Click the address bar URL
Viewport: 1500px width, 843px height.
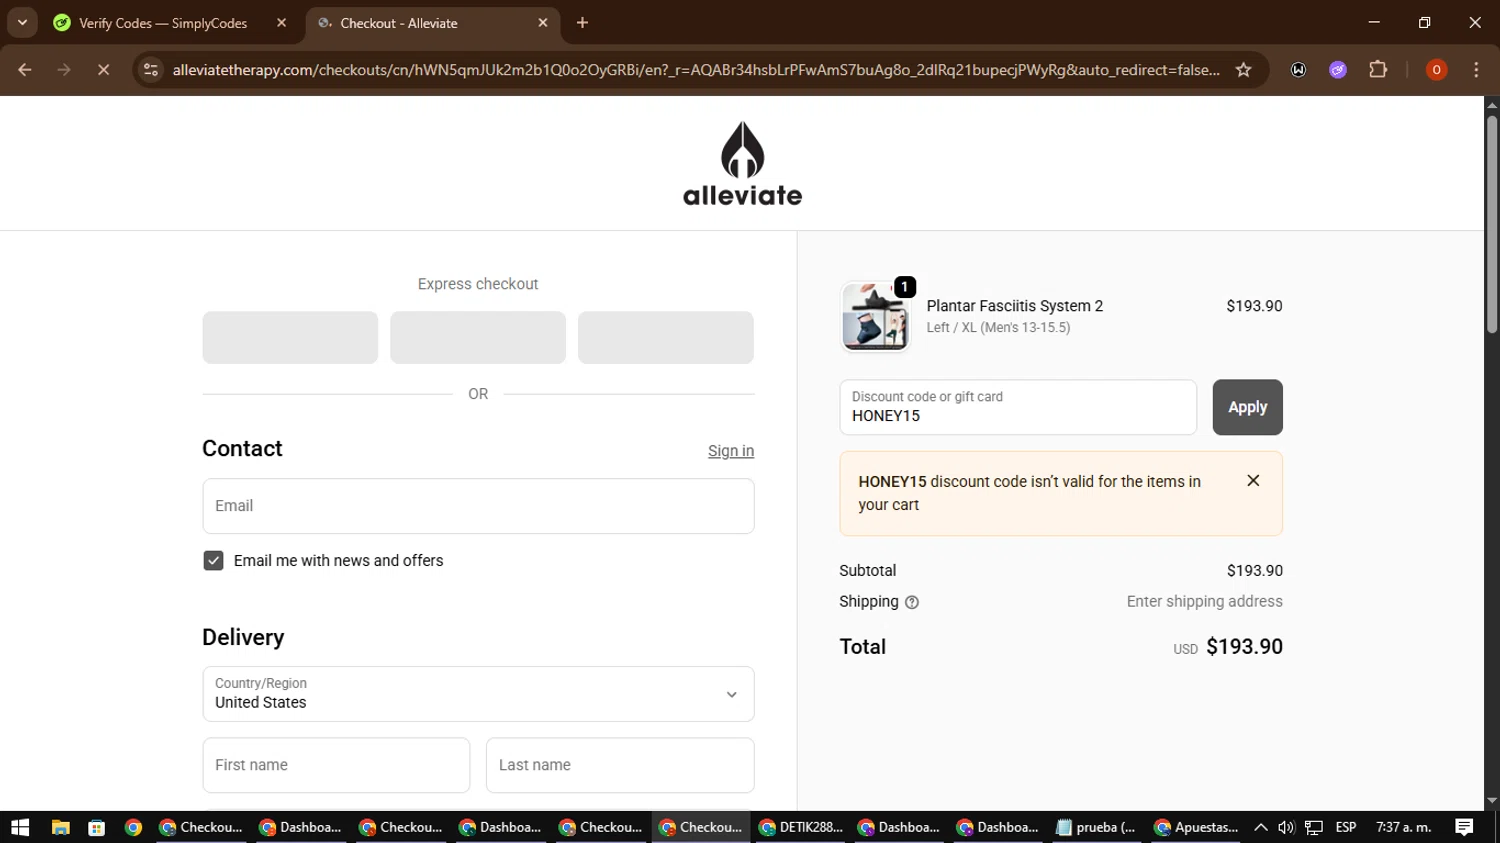pyautogui.click(x=696, y=70)
